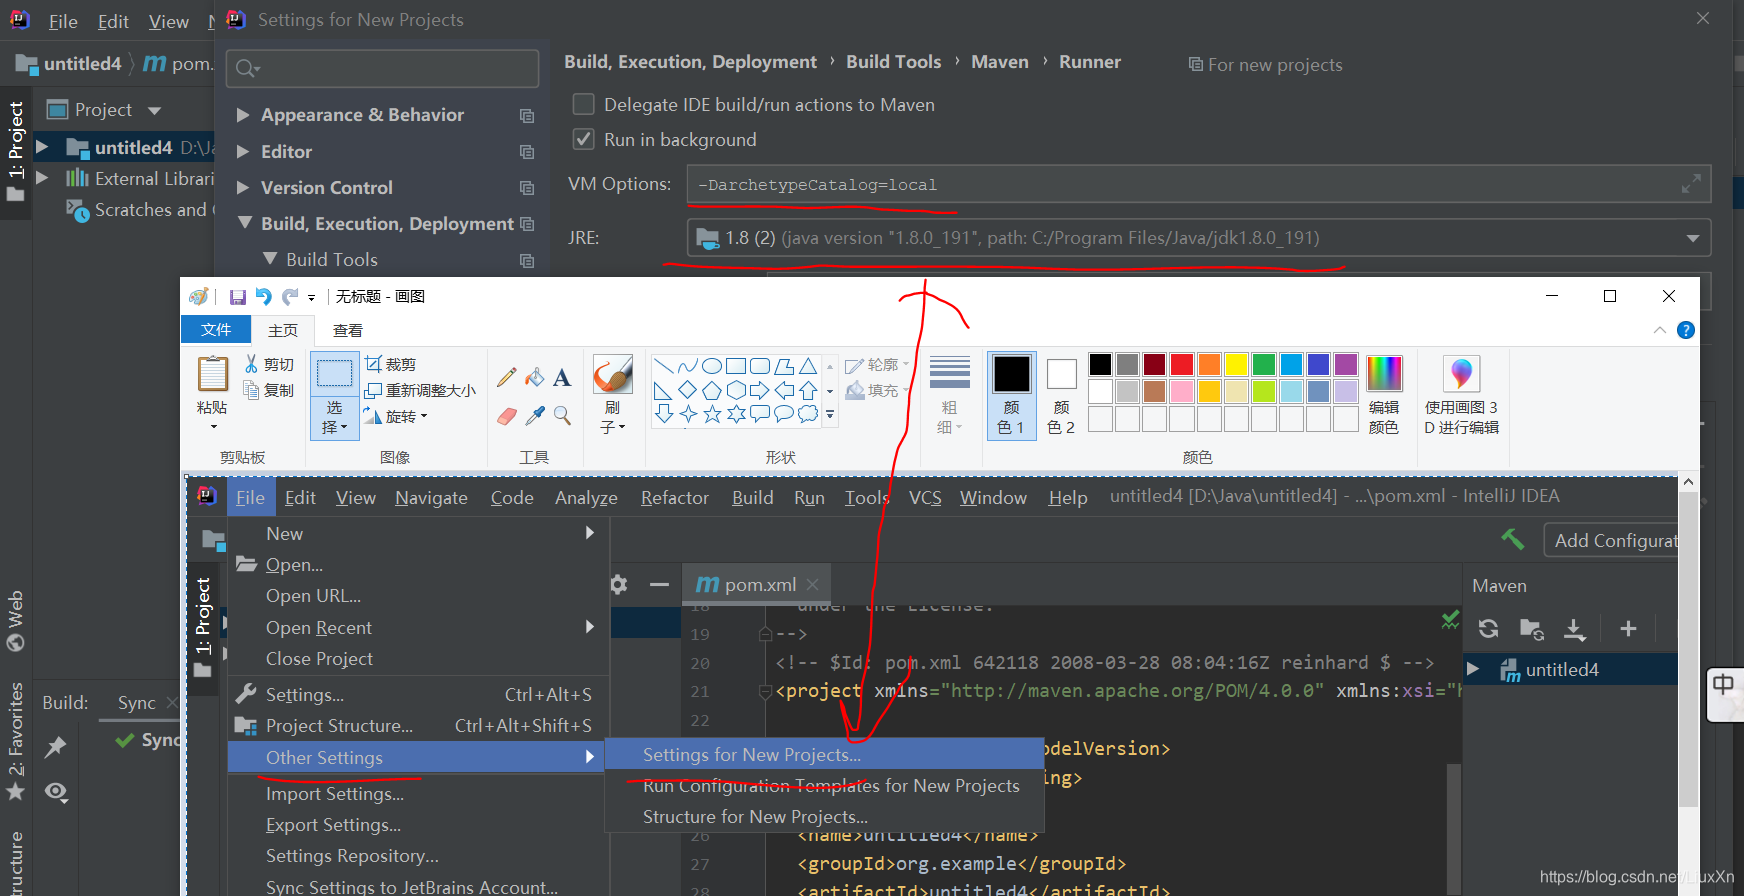1744x896 pixels.
Task: Open Project Structure from File menu
Action: 417,726
